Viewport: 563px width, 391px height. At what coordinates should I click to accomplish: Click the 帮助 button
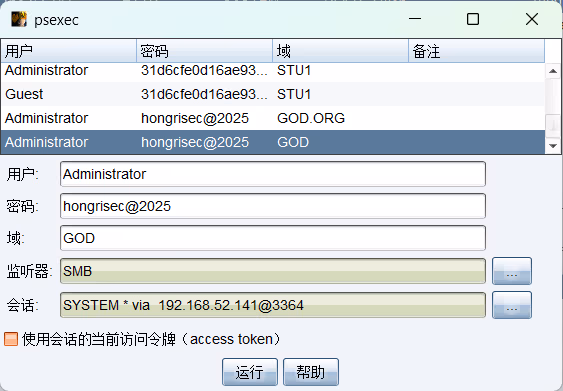pos(311,372)
